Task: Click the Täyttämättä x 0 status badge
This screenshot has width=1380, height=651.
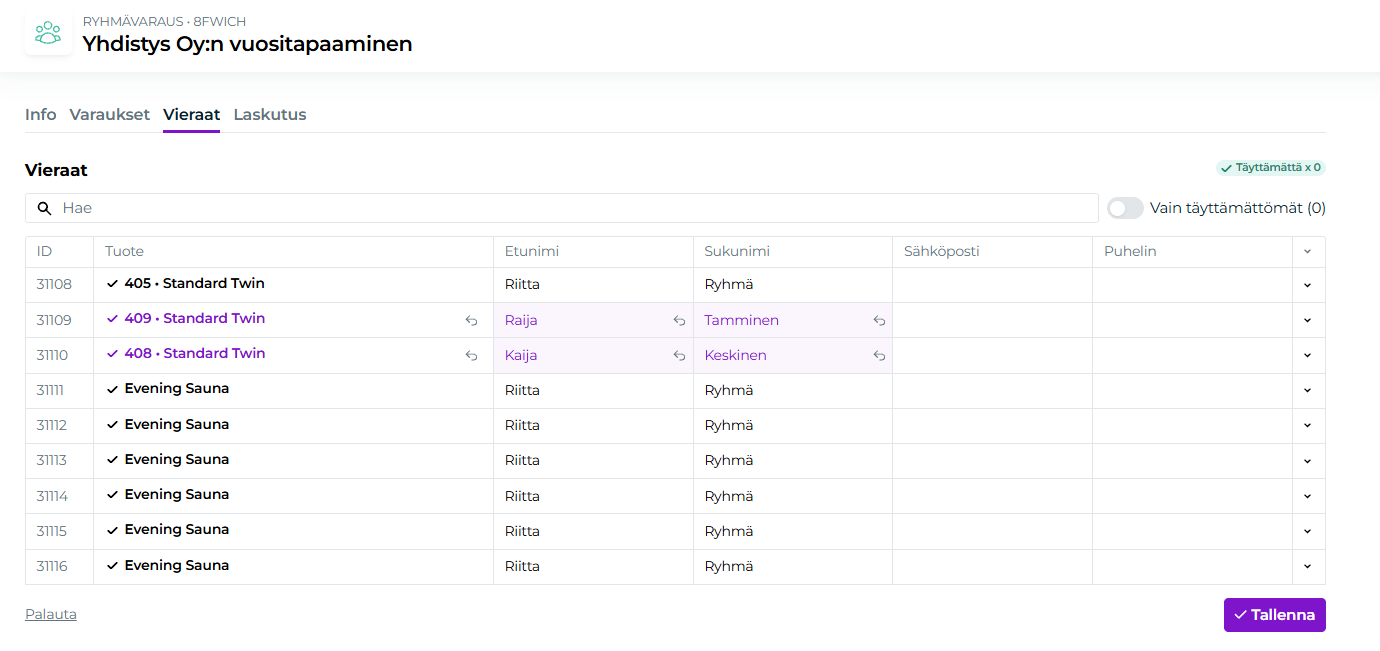Action: click(1270, 168)
